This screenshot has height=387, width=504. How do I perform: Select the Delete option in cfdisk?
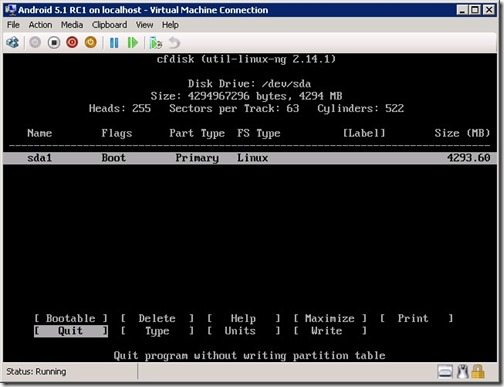pyautogui.click(x=157, y=318)
